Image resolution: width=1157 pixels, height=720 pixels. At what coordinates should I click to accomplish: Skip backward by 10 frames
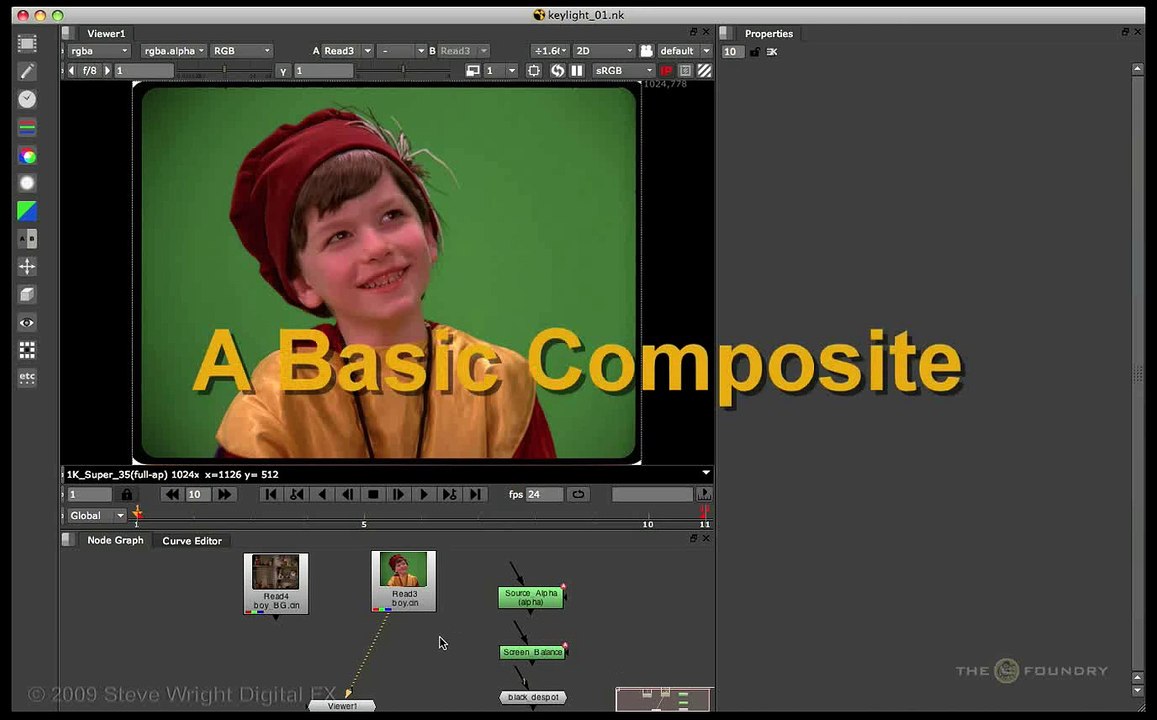tap(172, 494)
